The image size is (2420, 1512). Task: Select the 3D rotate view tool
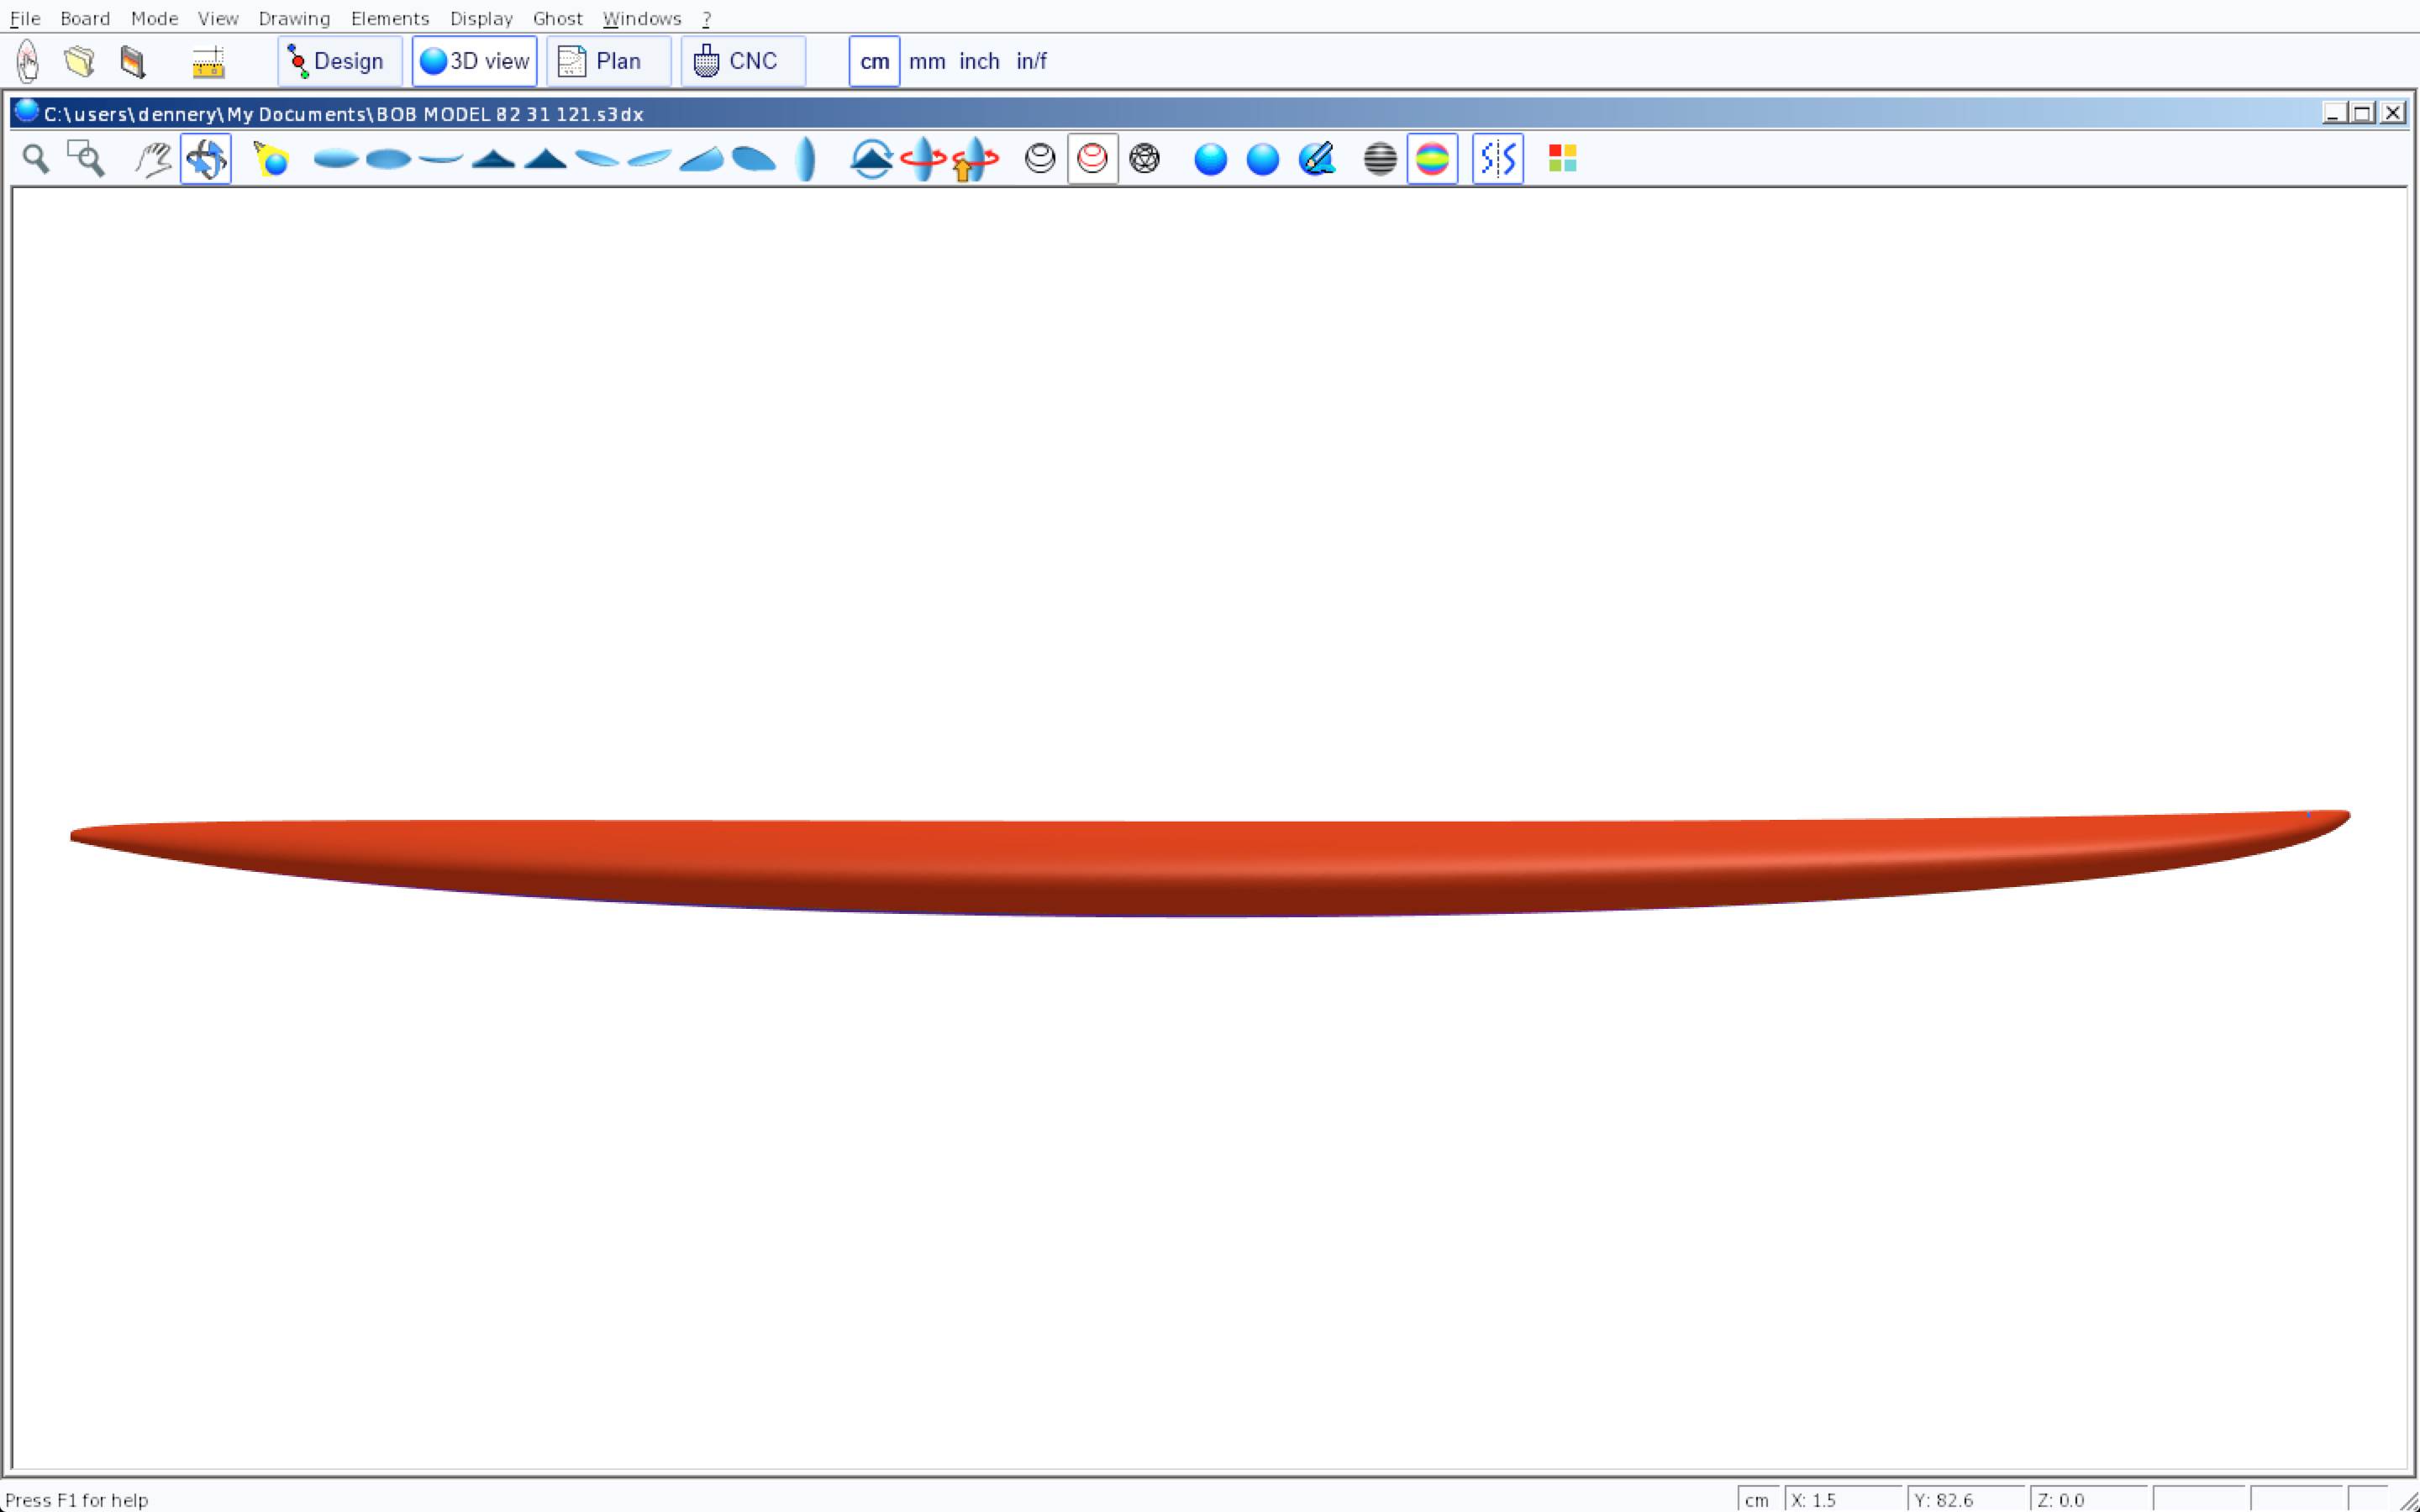[206, 159]
